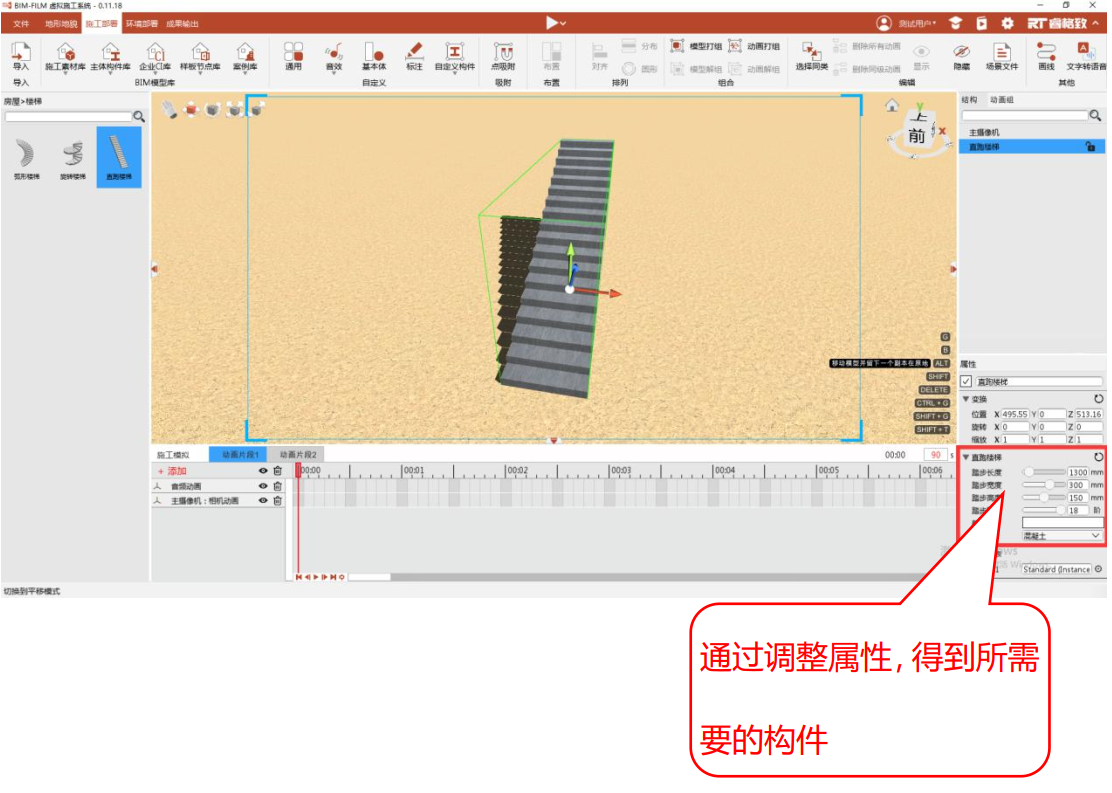Click the graduation cap tutorial icon
Screen dimensions: 1112x793
pos(956,23)
